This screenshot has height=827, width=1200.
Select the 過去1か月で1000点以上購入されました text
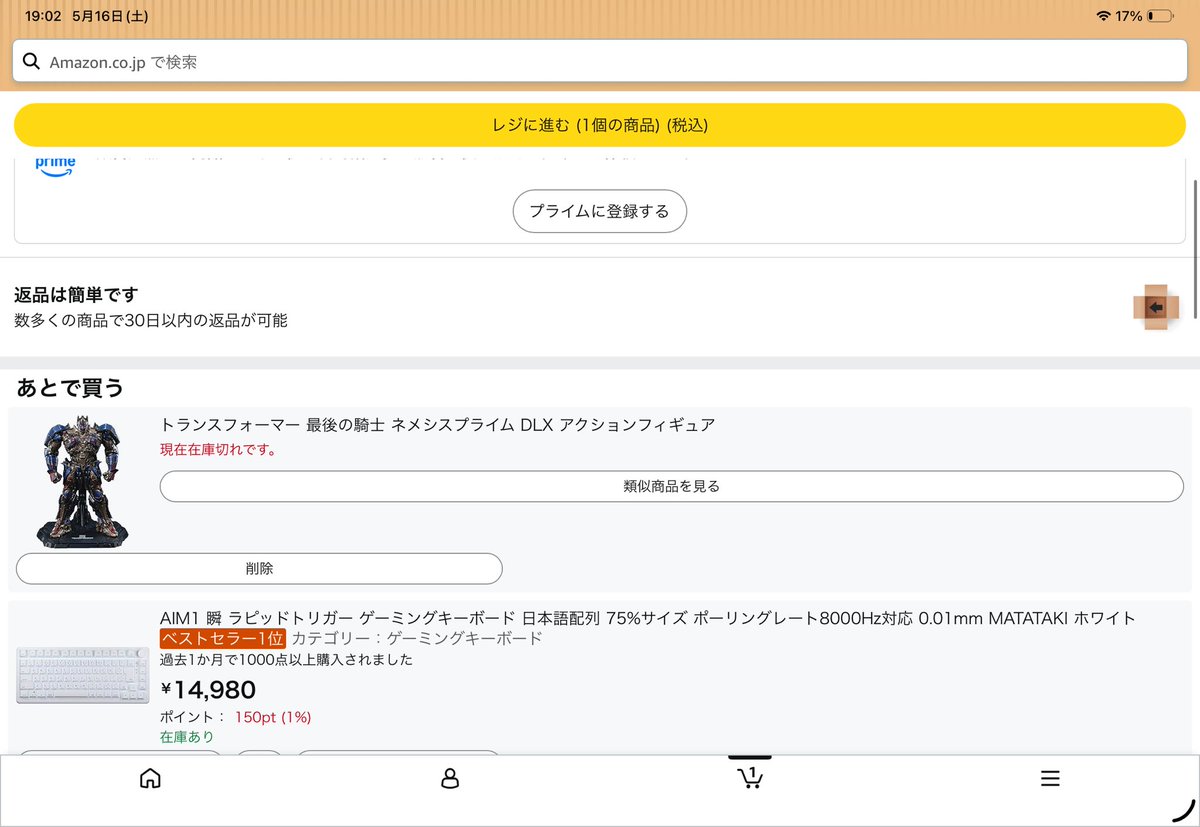[287, 660]
